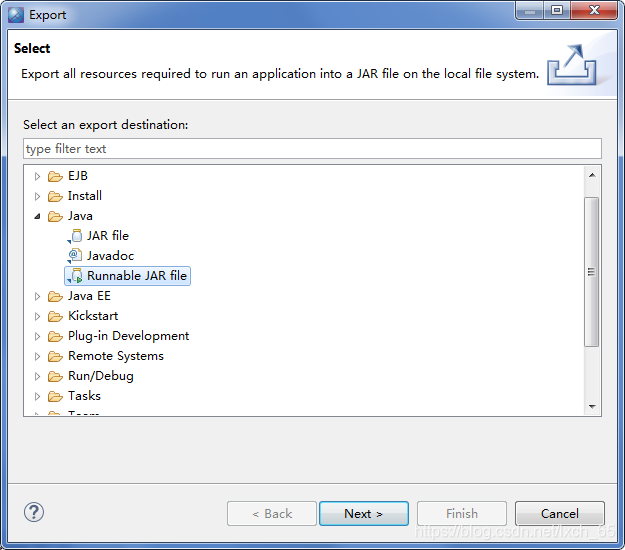The image size is (625, 550).
Task: Click the Eclipse icon in title bar
Action: pos(16,15)
